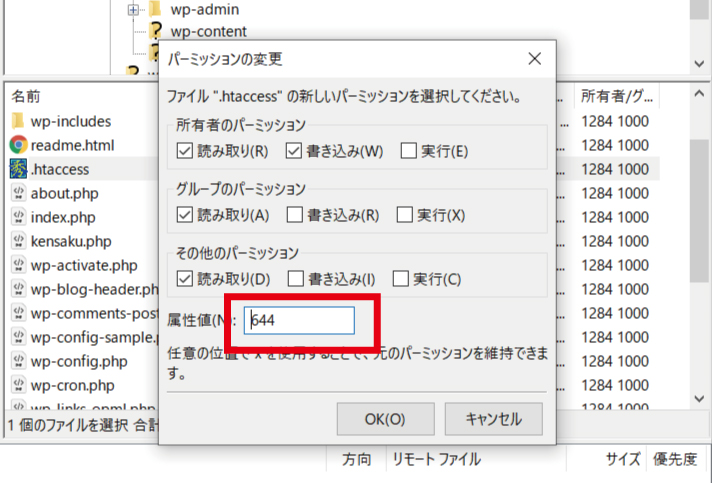Click the about.php file icon
The width and height of the screenshot is (712, 483).
[18, 193]
